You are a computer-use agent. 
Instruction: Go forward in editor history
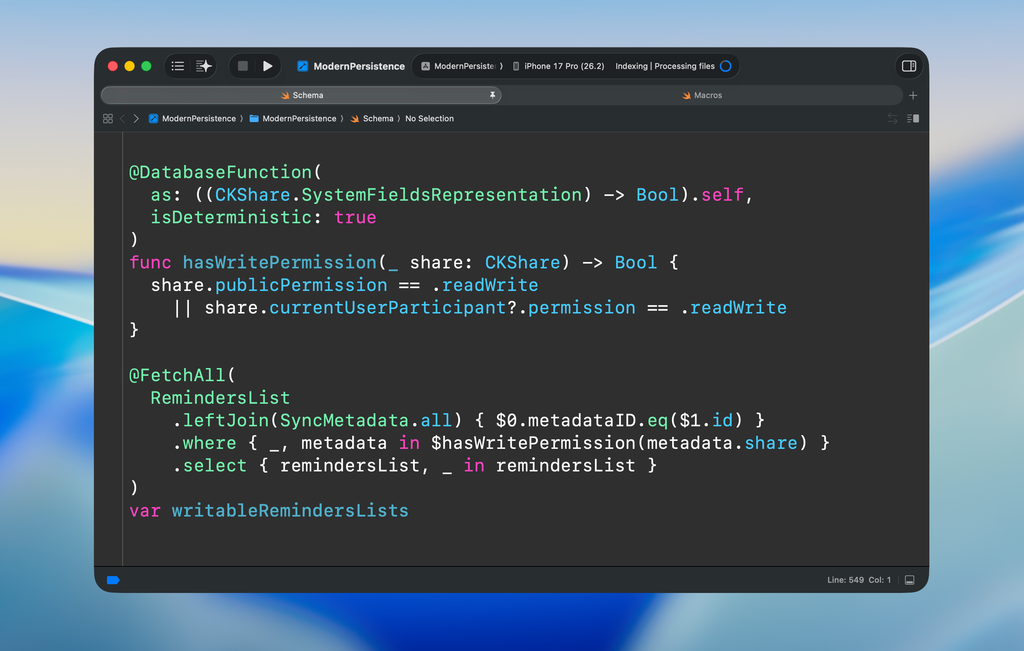[x=136, y=118]
